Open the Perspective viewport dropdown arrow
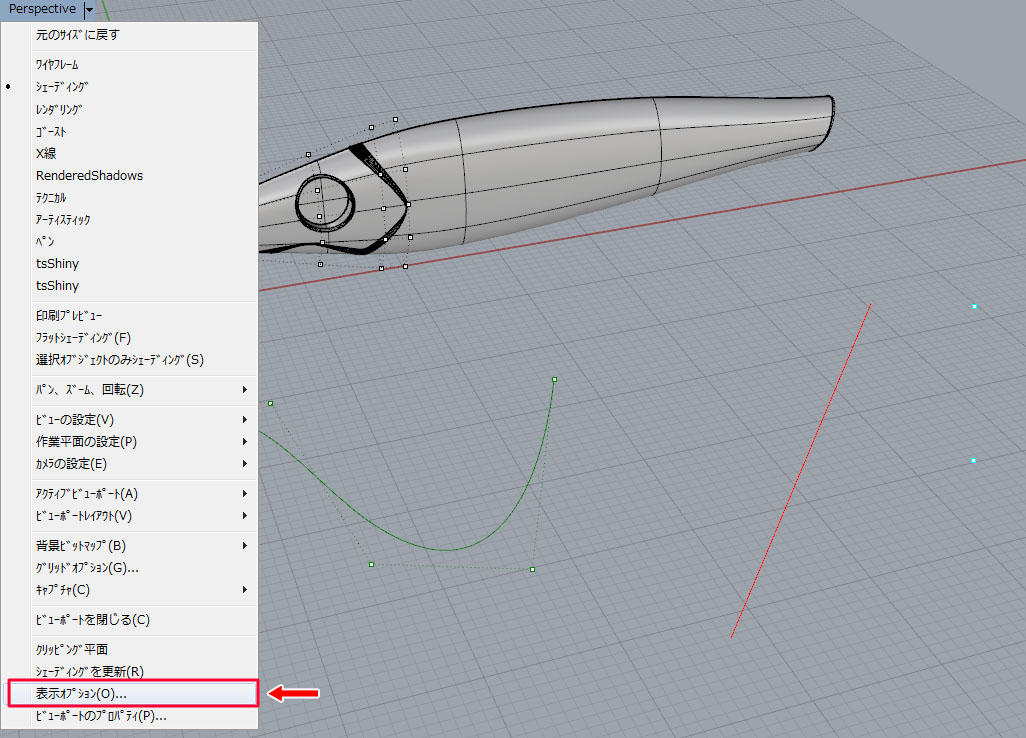 pyautogui.click(x=89, y=9)
